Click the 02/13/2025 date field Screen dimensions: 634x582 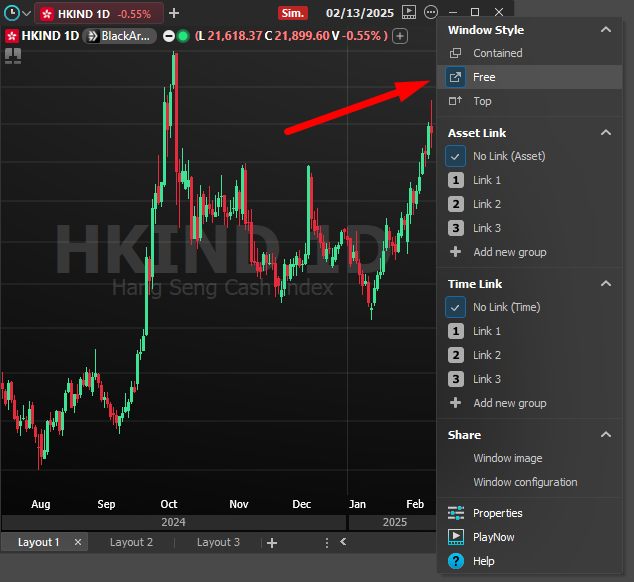pyautogui.click(x=360, y=12)
